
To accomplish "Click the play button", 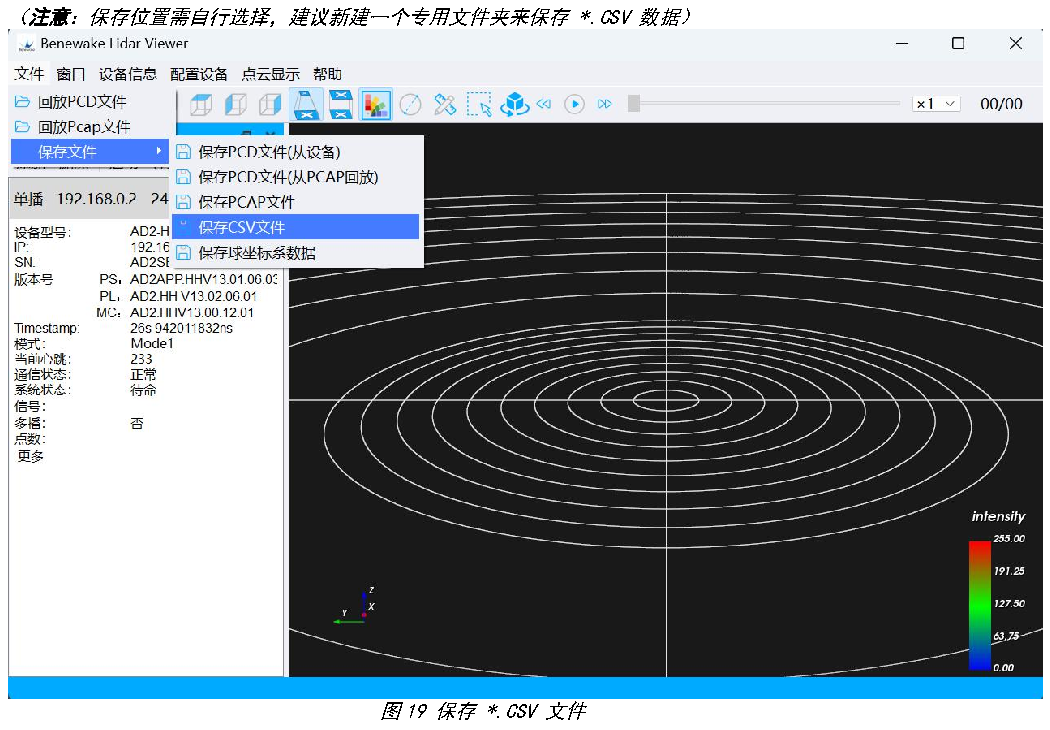I will tap(574, 104).
